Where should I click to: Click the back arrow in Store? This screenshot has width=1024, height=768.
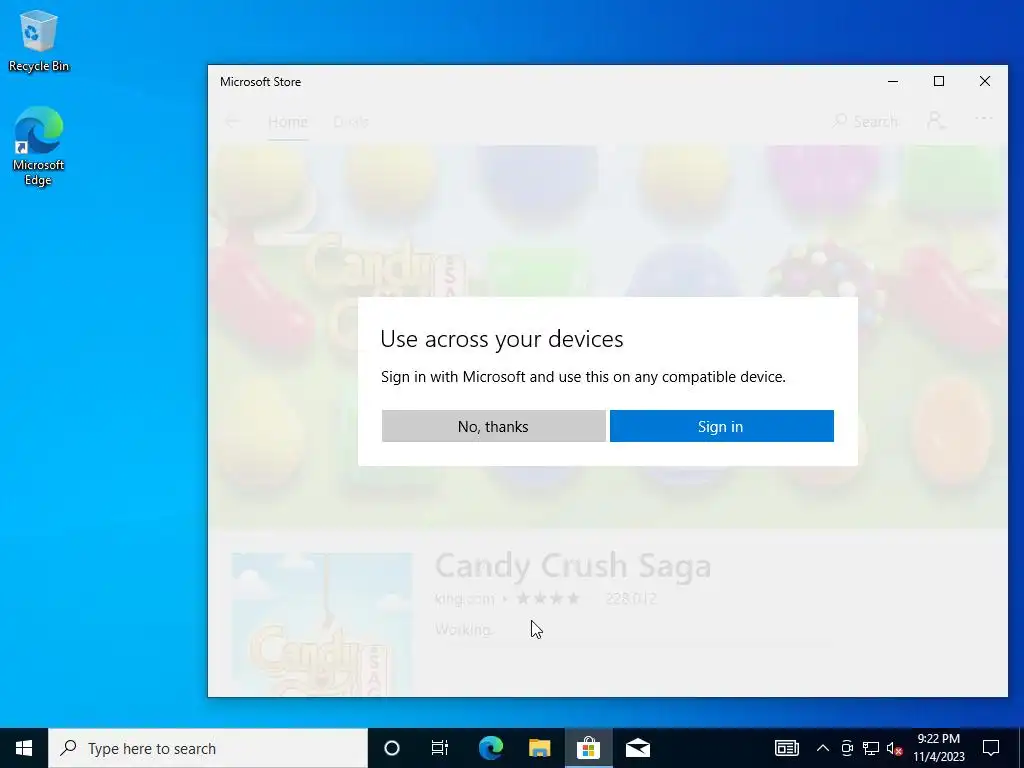click(232, 121)
